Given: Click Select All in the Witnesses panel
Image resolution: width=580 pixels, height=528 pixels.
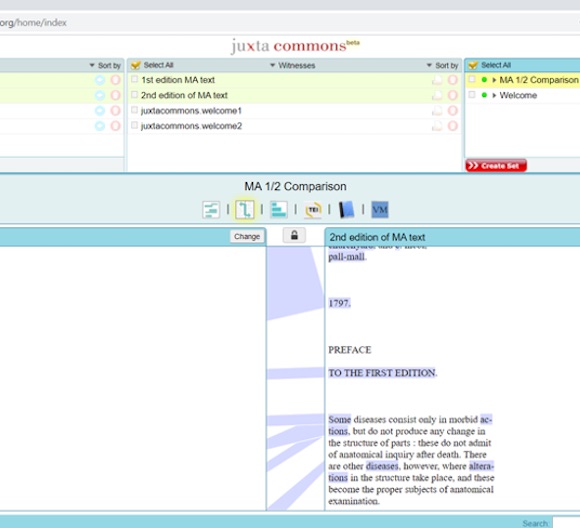Looking at the screenshot, I should (152, 65).
